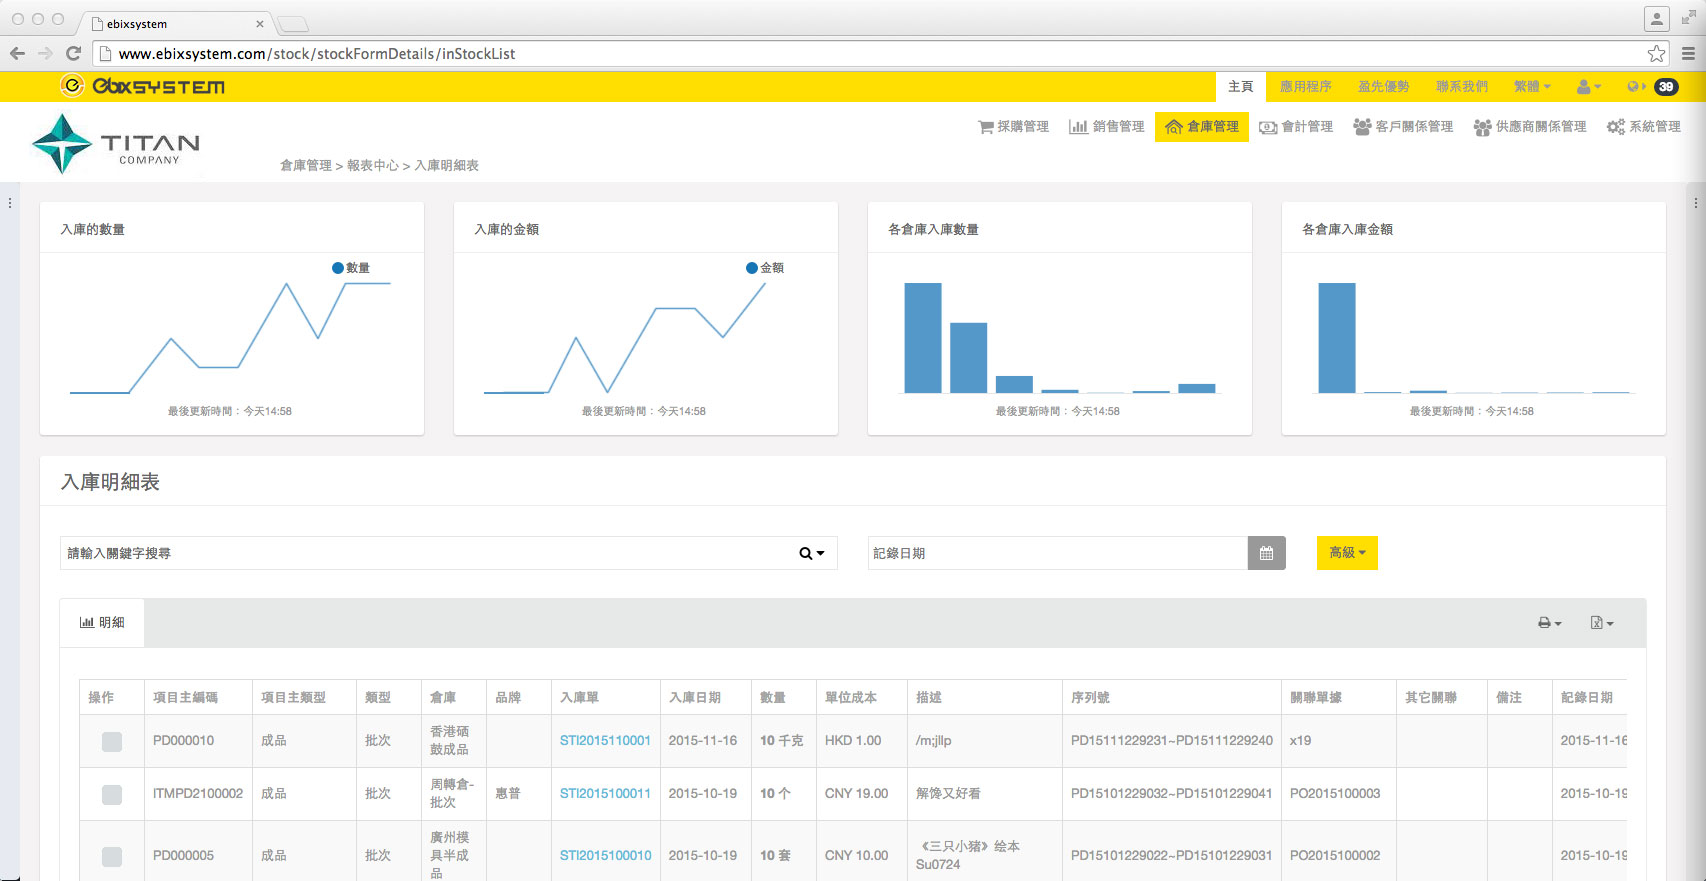Open 系統管理 gears menu
This screenshot has height=881, width=1706.
click(x=1644, y=127)
